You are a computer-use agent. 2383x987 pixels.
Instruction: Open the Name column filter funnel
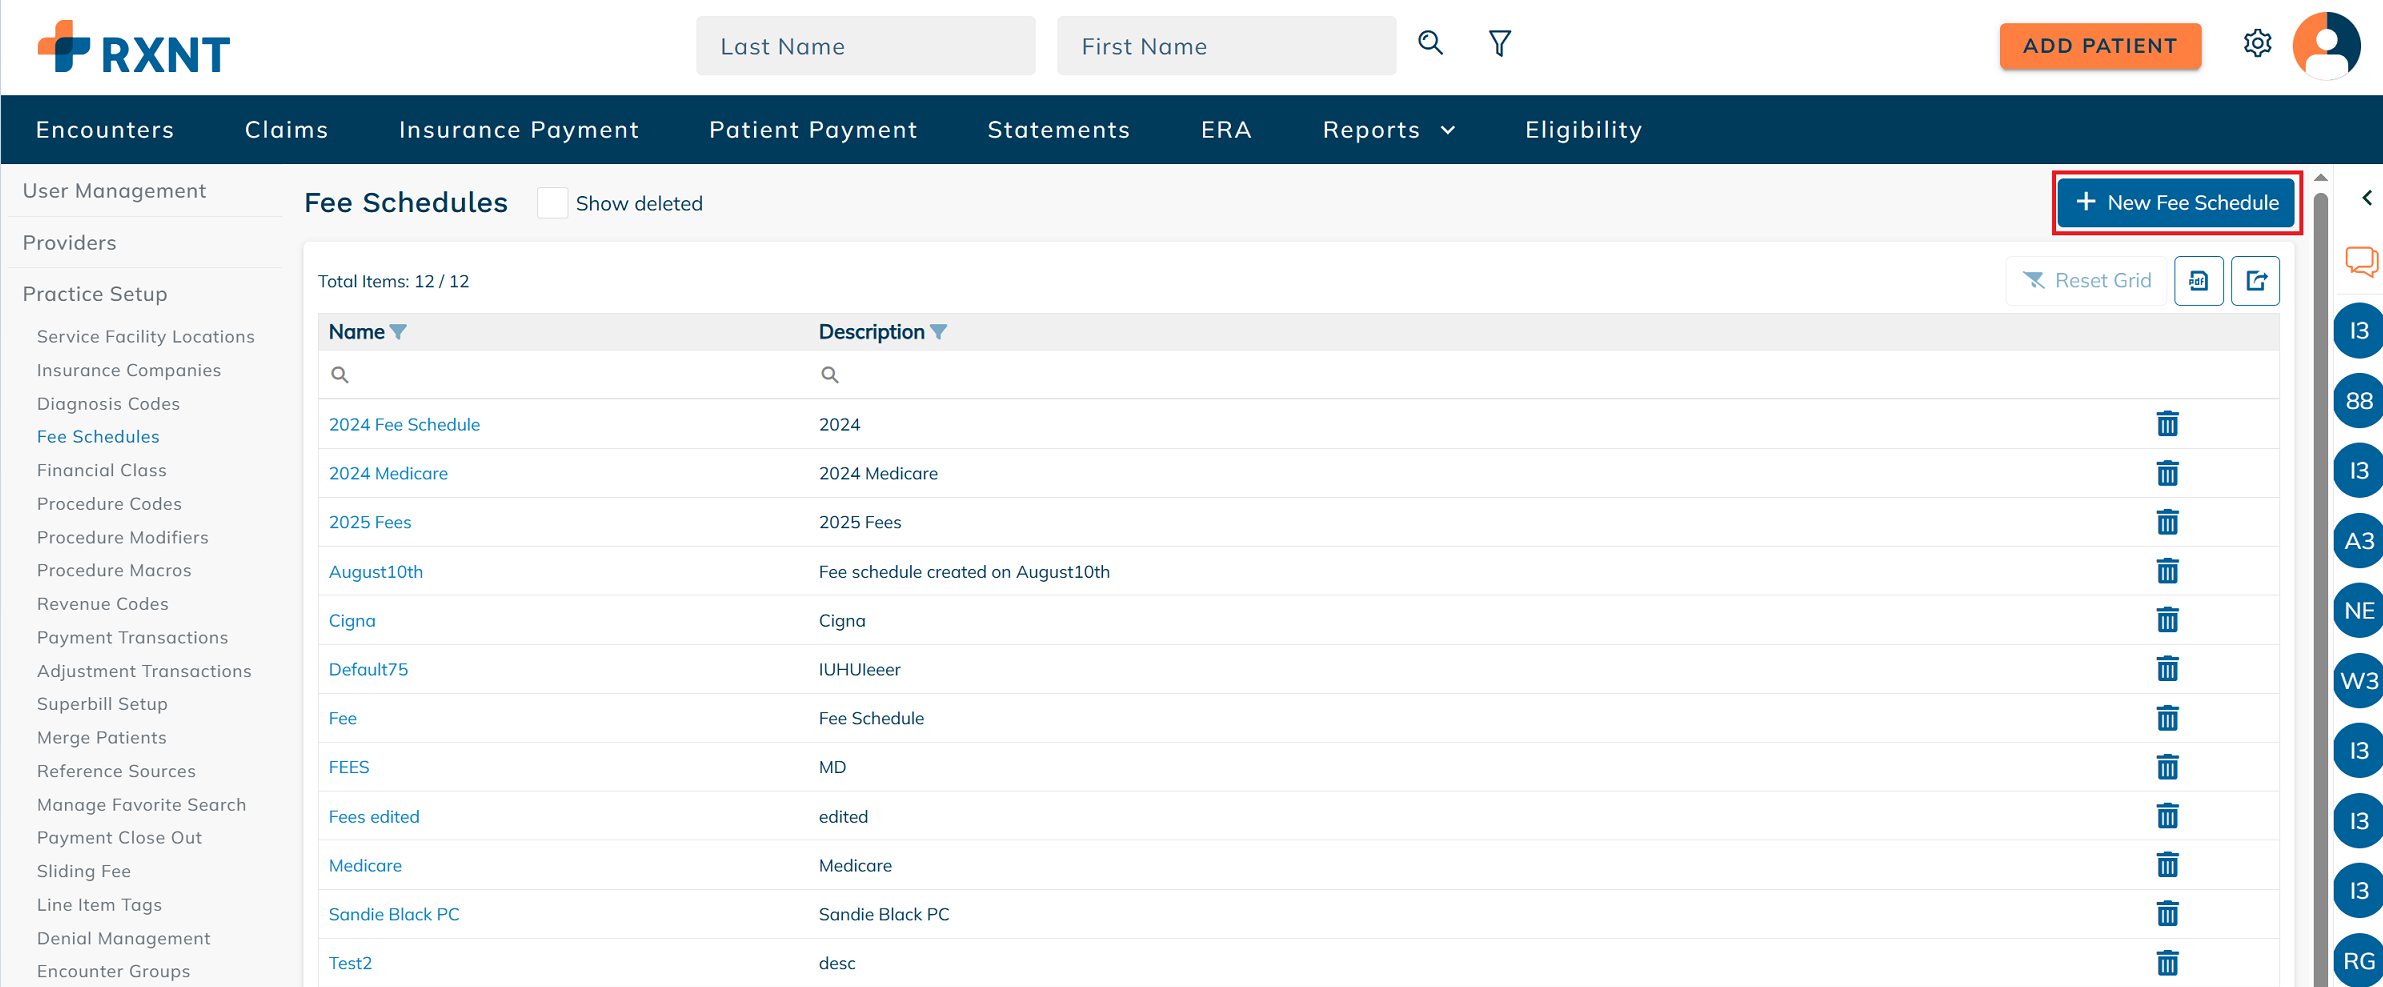click(x=398, y=332)
